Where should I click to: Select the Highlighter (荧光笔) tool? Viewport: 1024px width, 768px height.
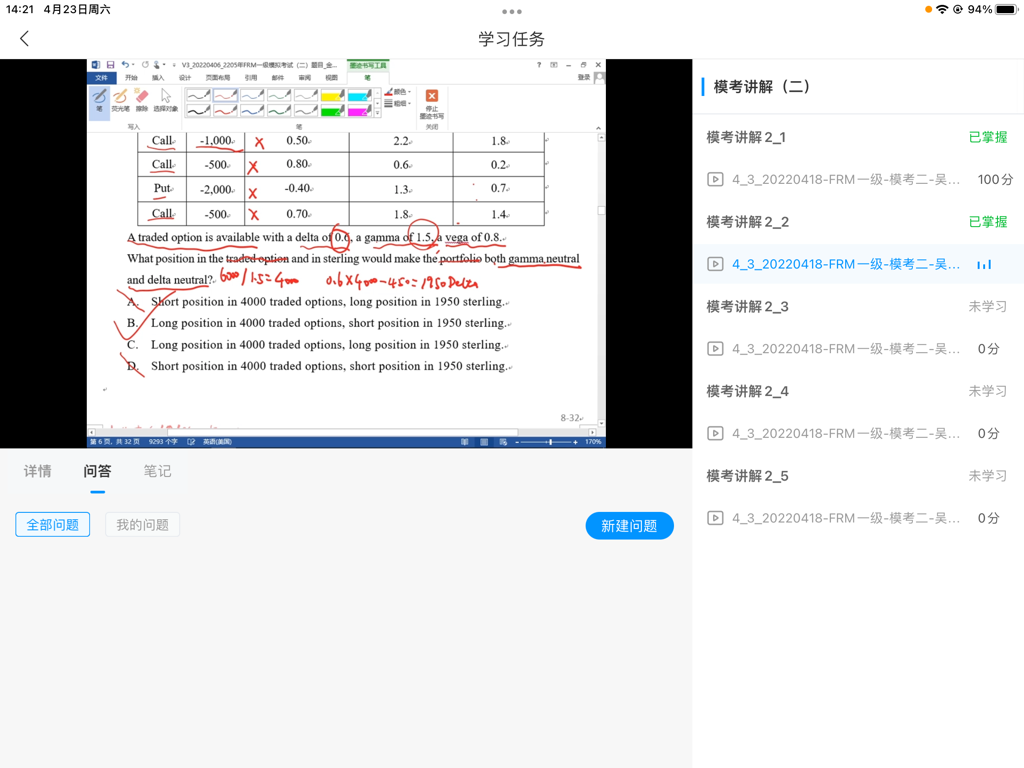coord(120,101)
